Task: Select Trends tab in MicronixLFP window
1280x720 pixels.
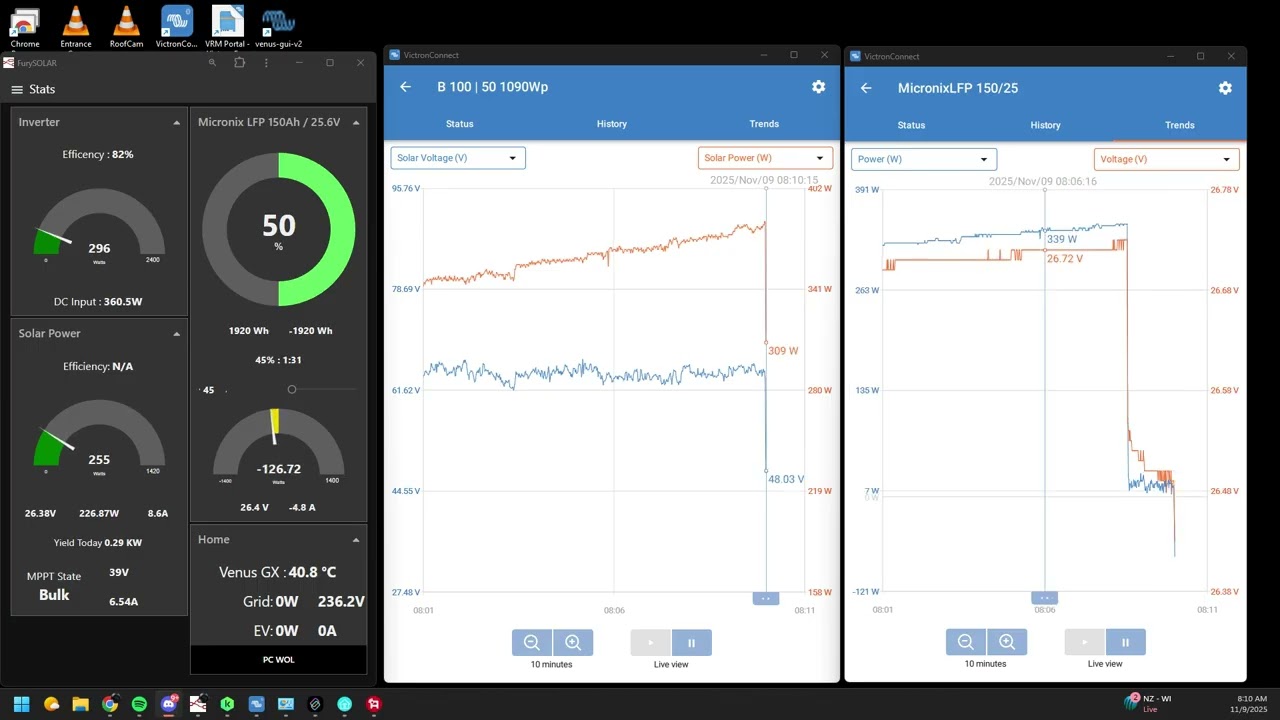Action: tap(1180, 125)
